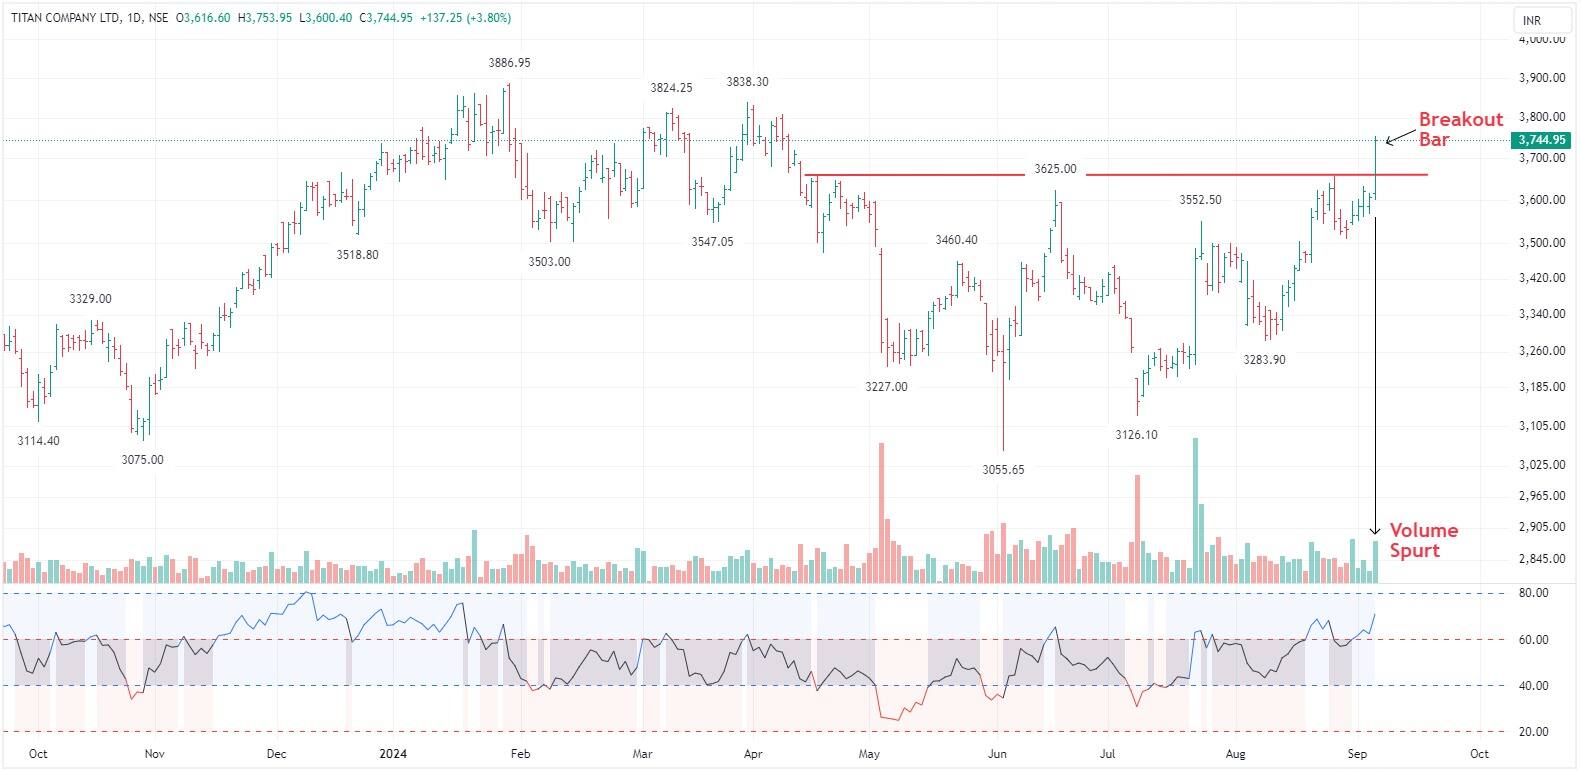Click 2,965.00 on the price scale
Screen dimensions: 1581x771
1542,496
